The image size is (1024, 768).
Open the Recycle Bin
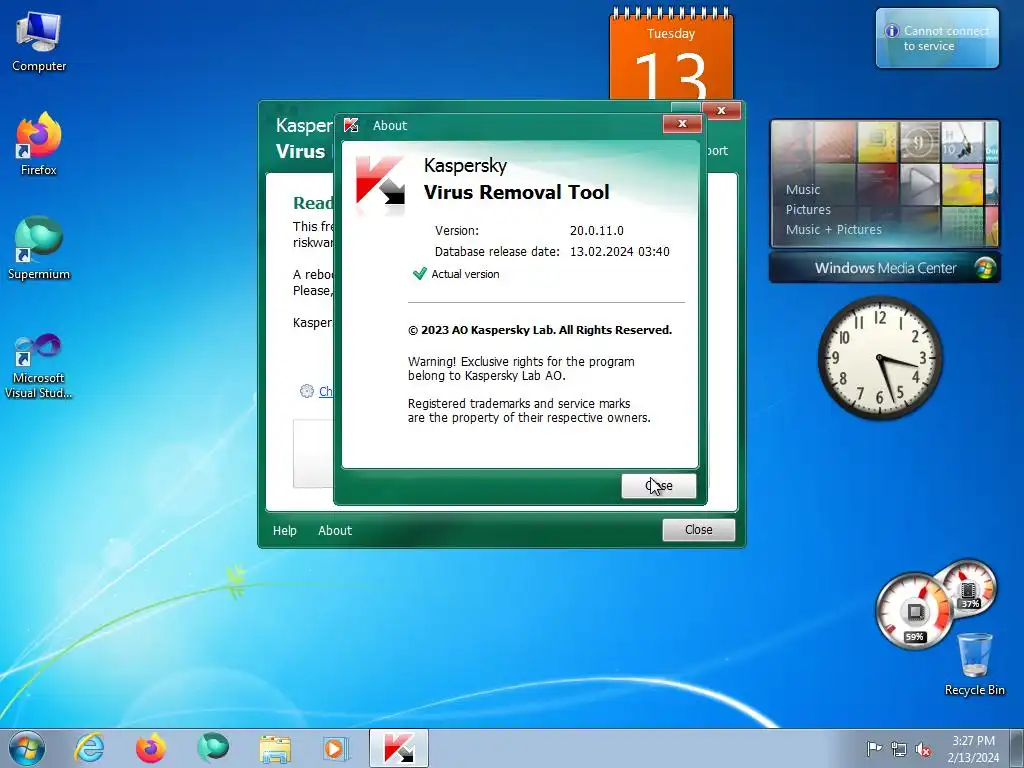tap(974, 664)
